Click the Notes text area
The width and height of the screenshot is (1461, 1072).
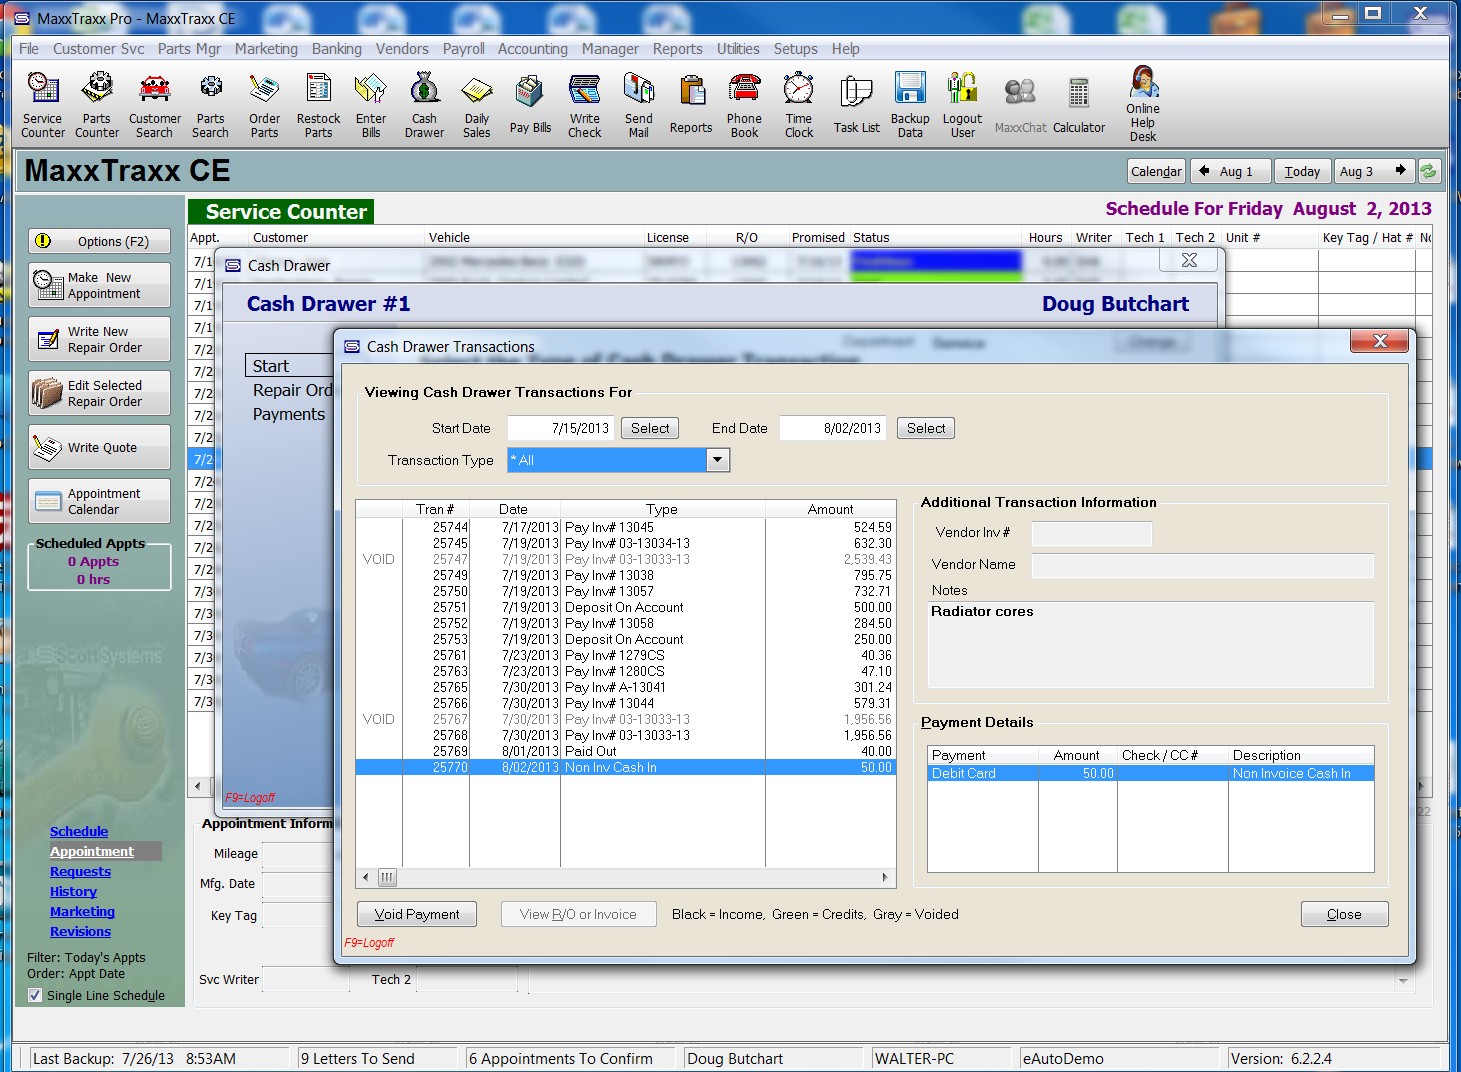[x=1151, y=644]
